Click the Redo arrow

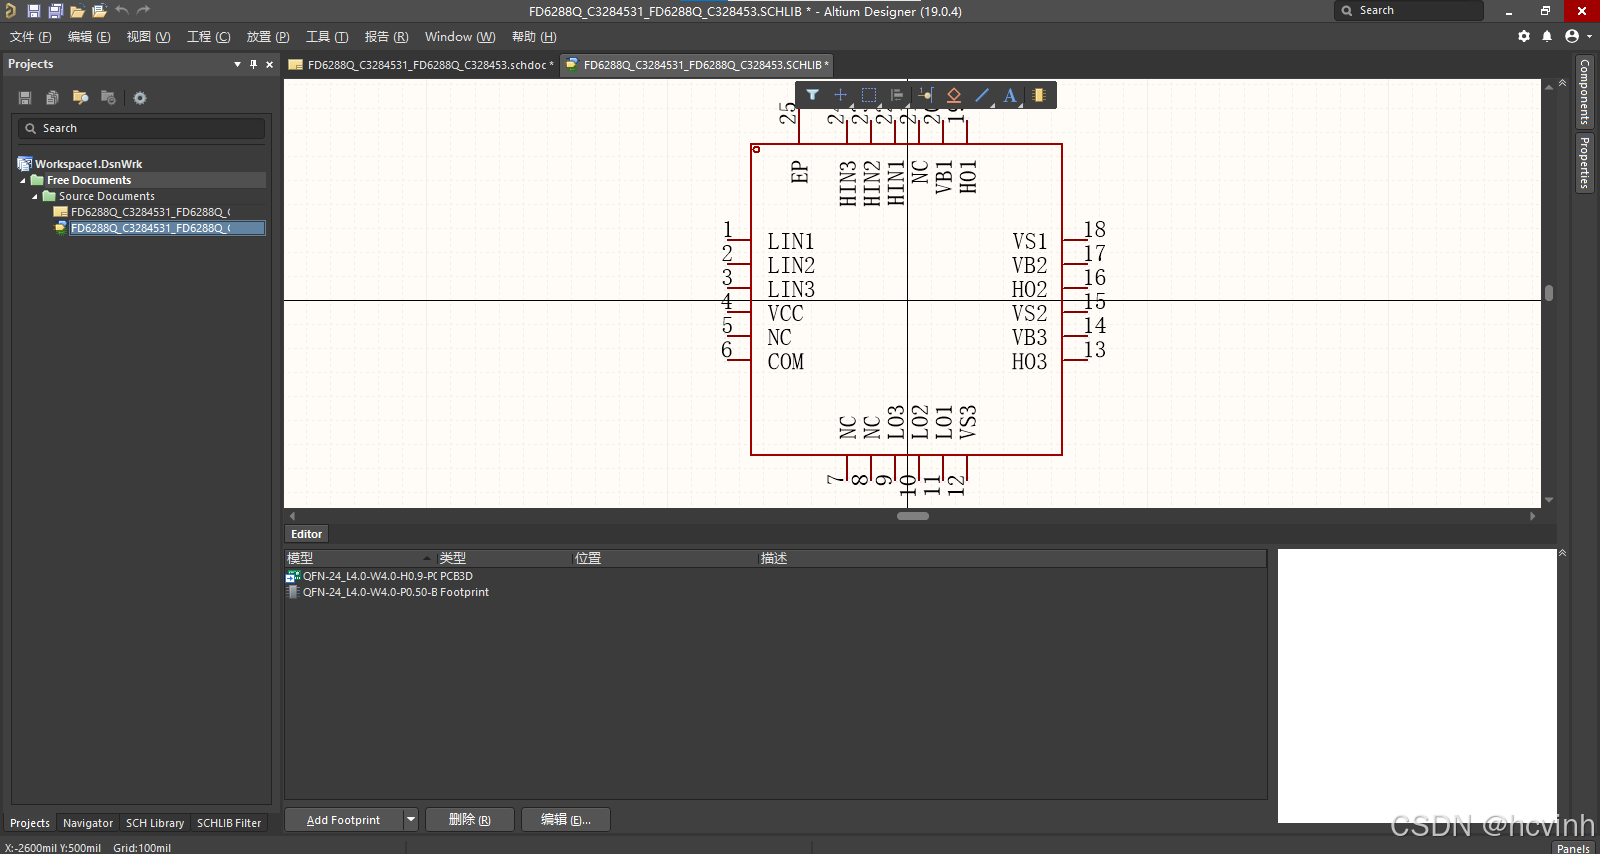(x=143, y=10)
